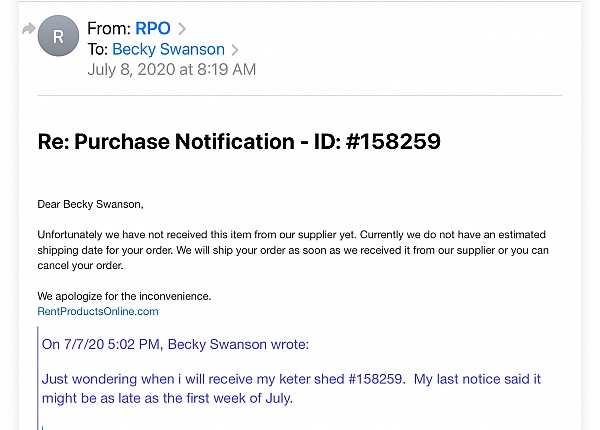Open the gray R sender avatar
The height and width of the screenshot is (430, 600).
click(x=58, y=36)
